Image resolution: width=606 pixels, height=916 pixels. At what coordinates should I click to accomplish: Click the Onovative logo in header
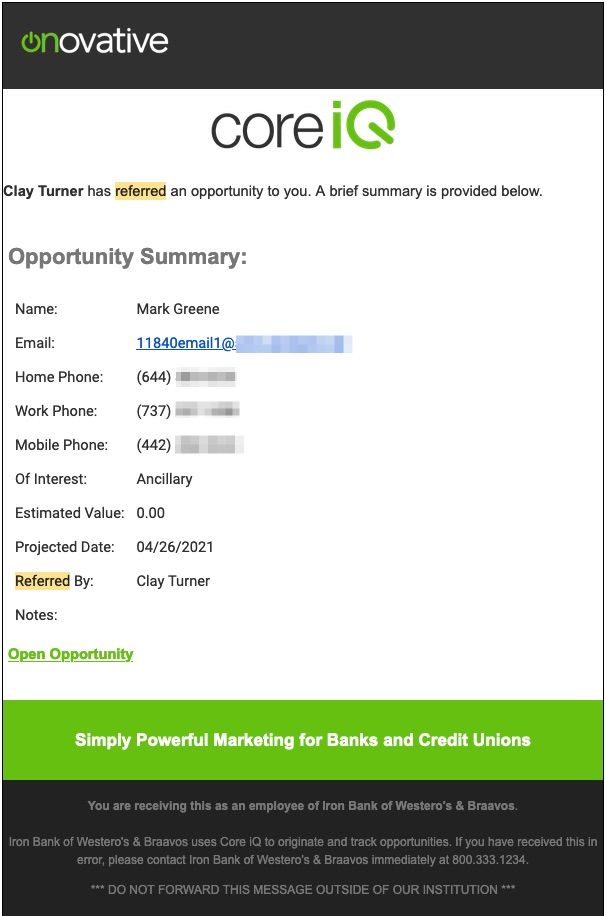(95, 42)
